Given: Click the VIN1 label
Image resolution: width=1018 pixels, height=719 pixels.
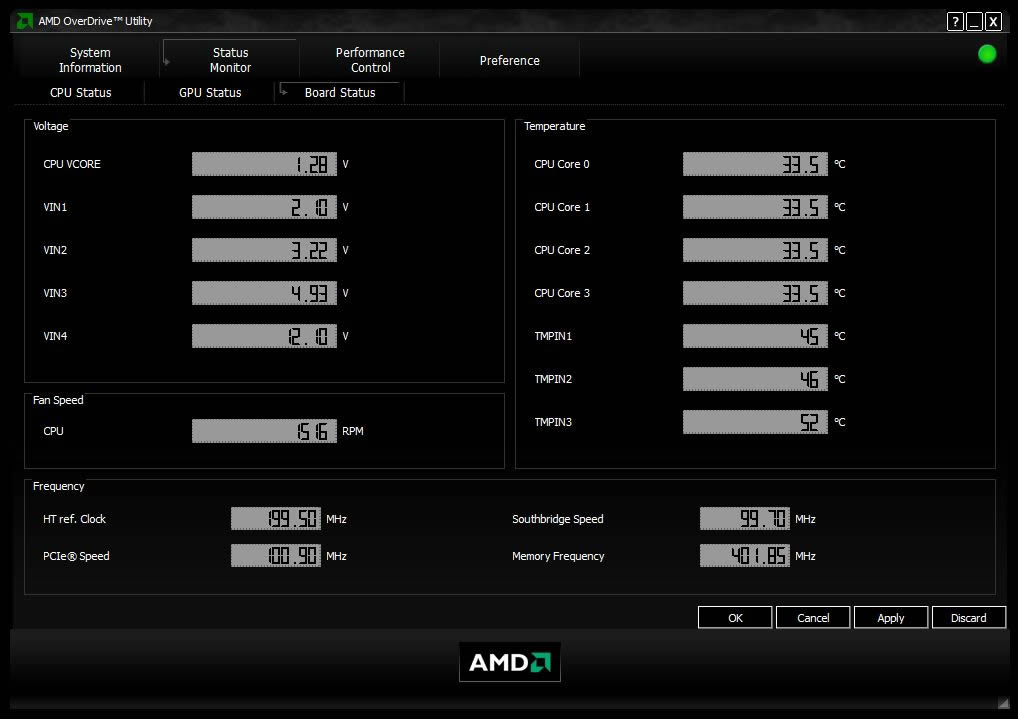Looking at the screenshot, I should 55,207.
